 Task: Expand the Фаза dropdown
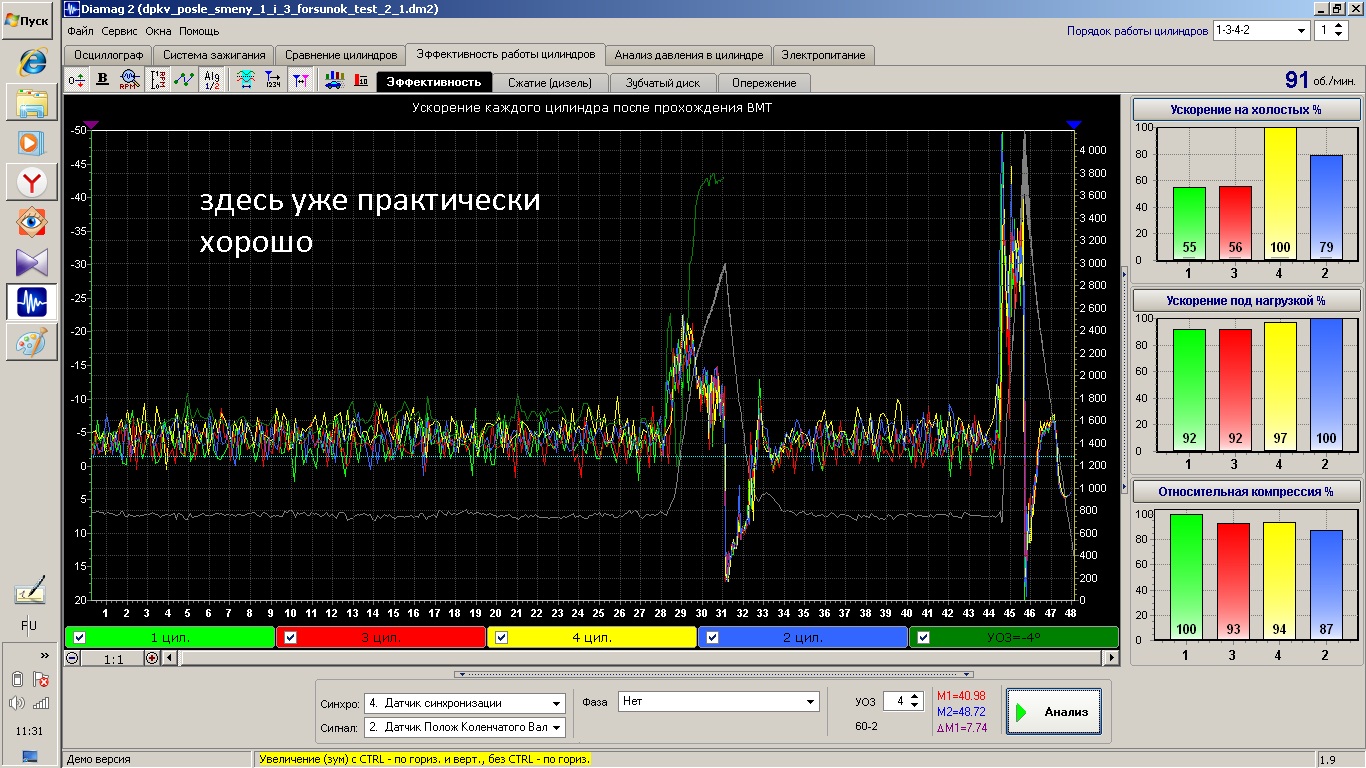point(719,702)
